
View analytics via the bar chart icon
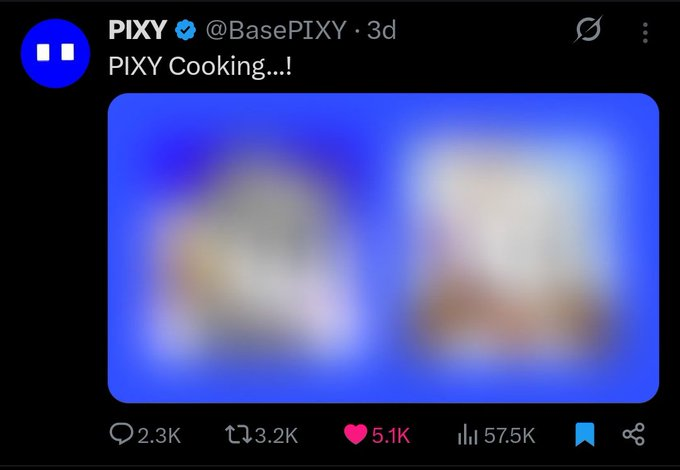pyautogui.click(x=468, y=435)
